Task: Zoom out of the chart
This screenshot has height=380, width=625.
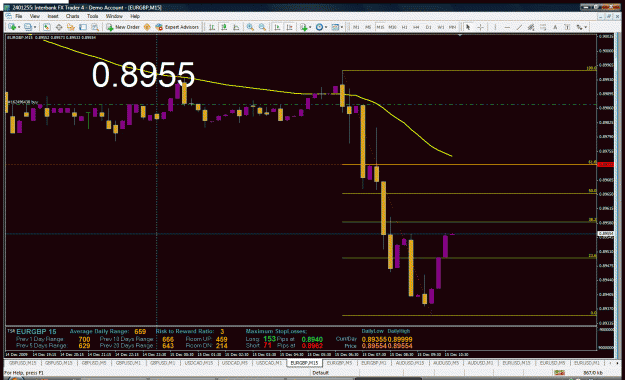Action: (262, 27)
